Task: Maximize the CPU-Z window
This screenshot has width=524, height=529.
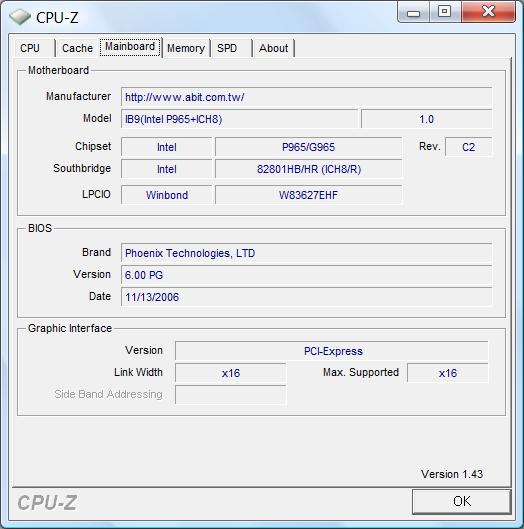Action: [445, 12]
